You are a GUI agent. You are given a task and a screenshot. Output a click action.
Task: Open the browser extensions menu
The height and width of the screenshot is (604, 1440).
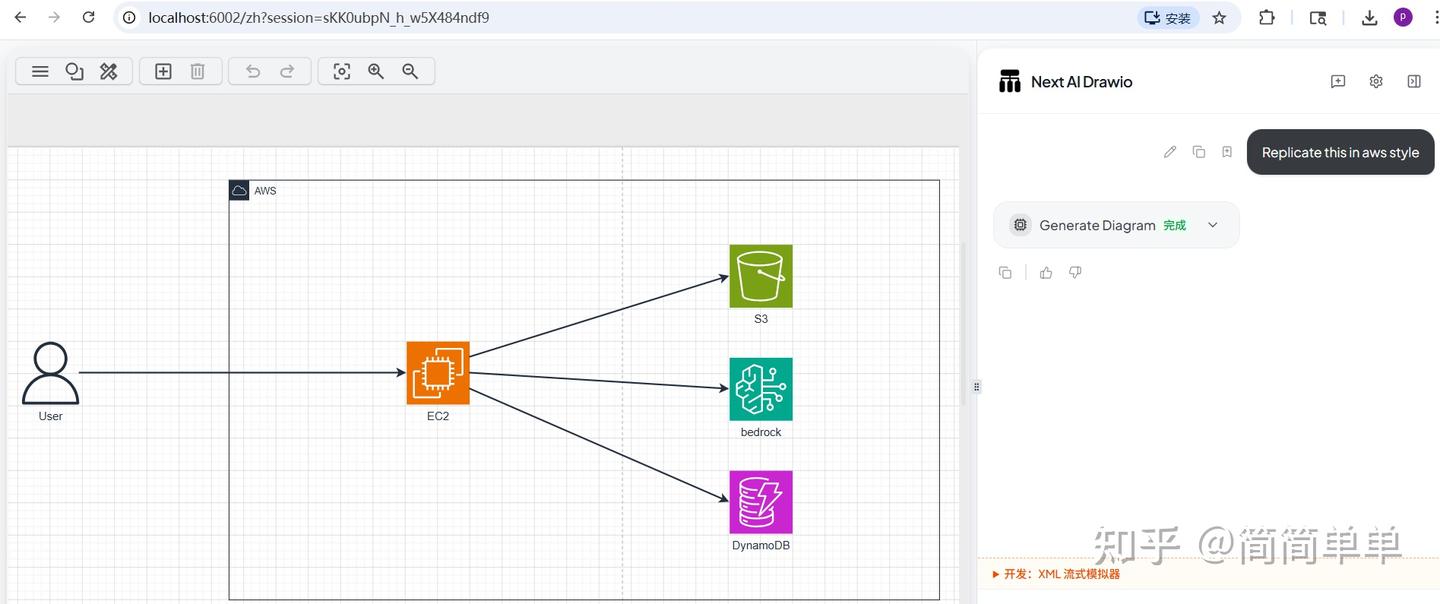click(x=1266, y=17)
